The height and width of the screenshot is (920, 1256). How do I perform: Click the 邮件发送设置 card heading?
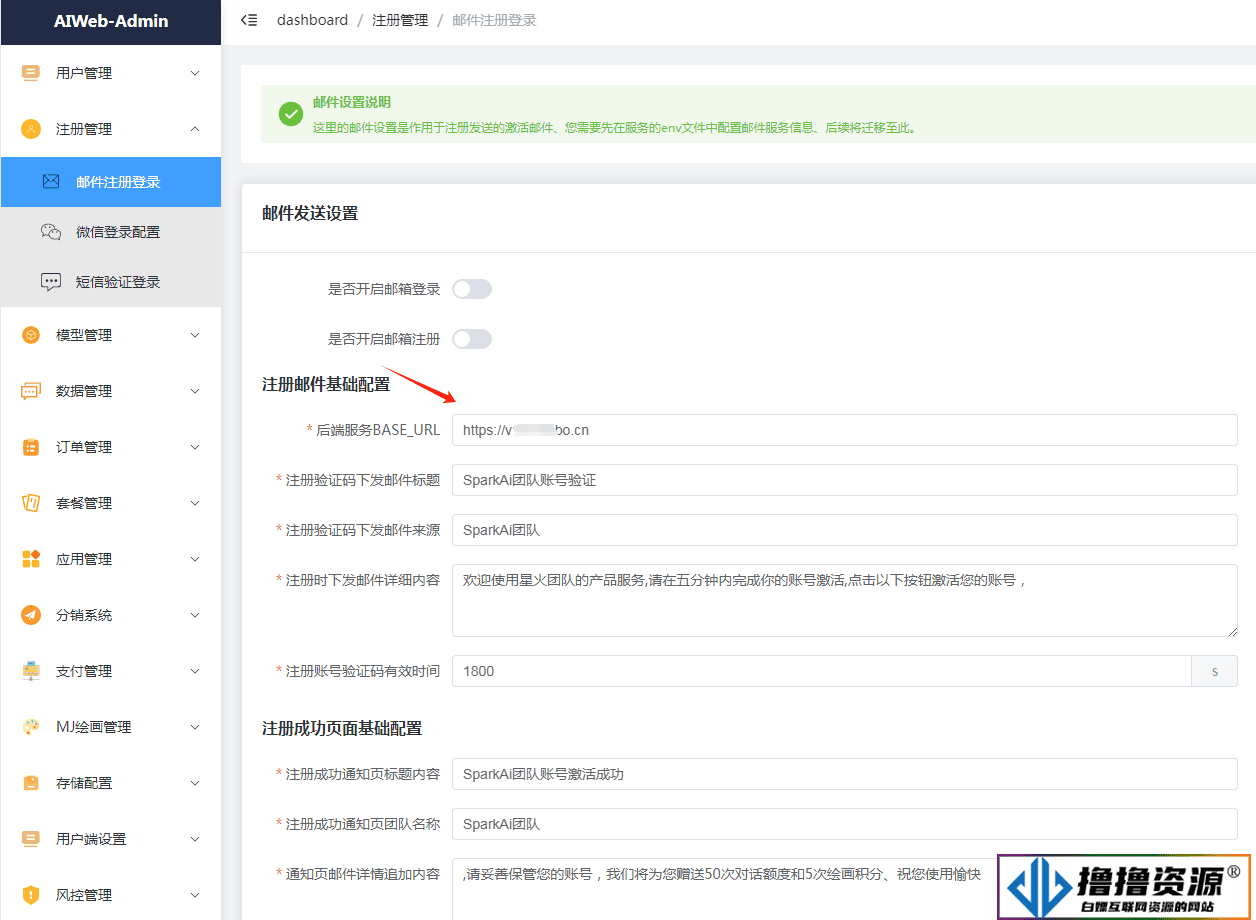pos(310,213)
